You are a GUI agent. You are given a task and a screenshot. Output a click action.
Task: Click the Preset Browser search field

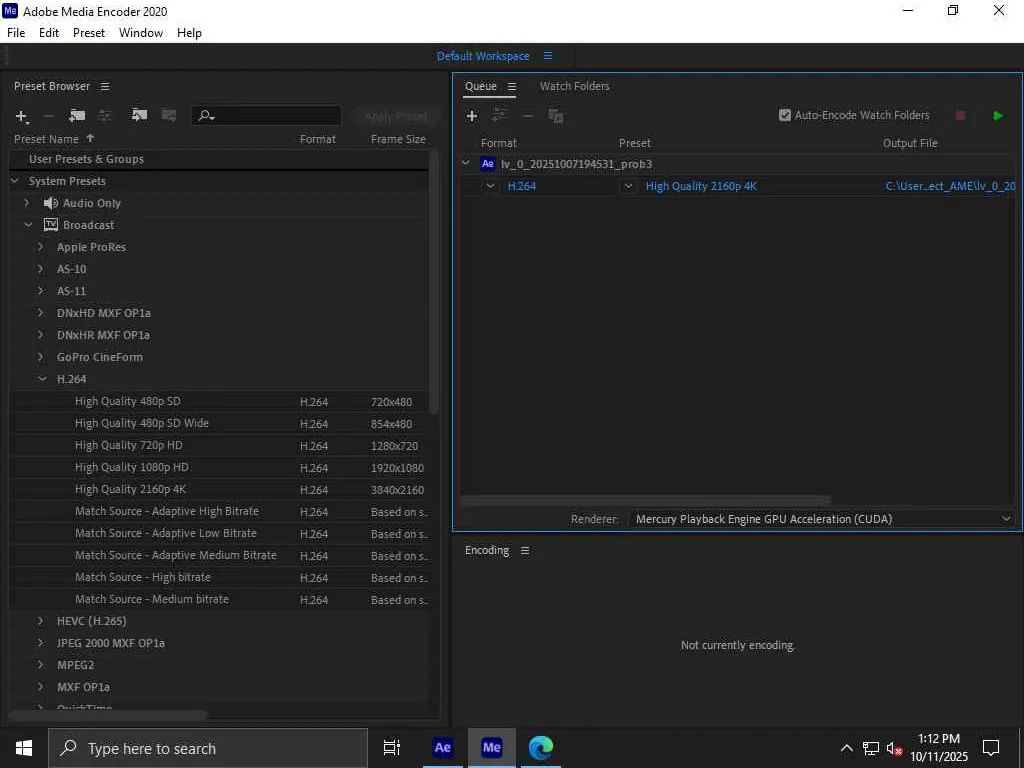(266, 116)
